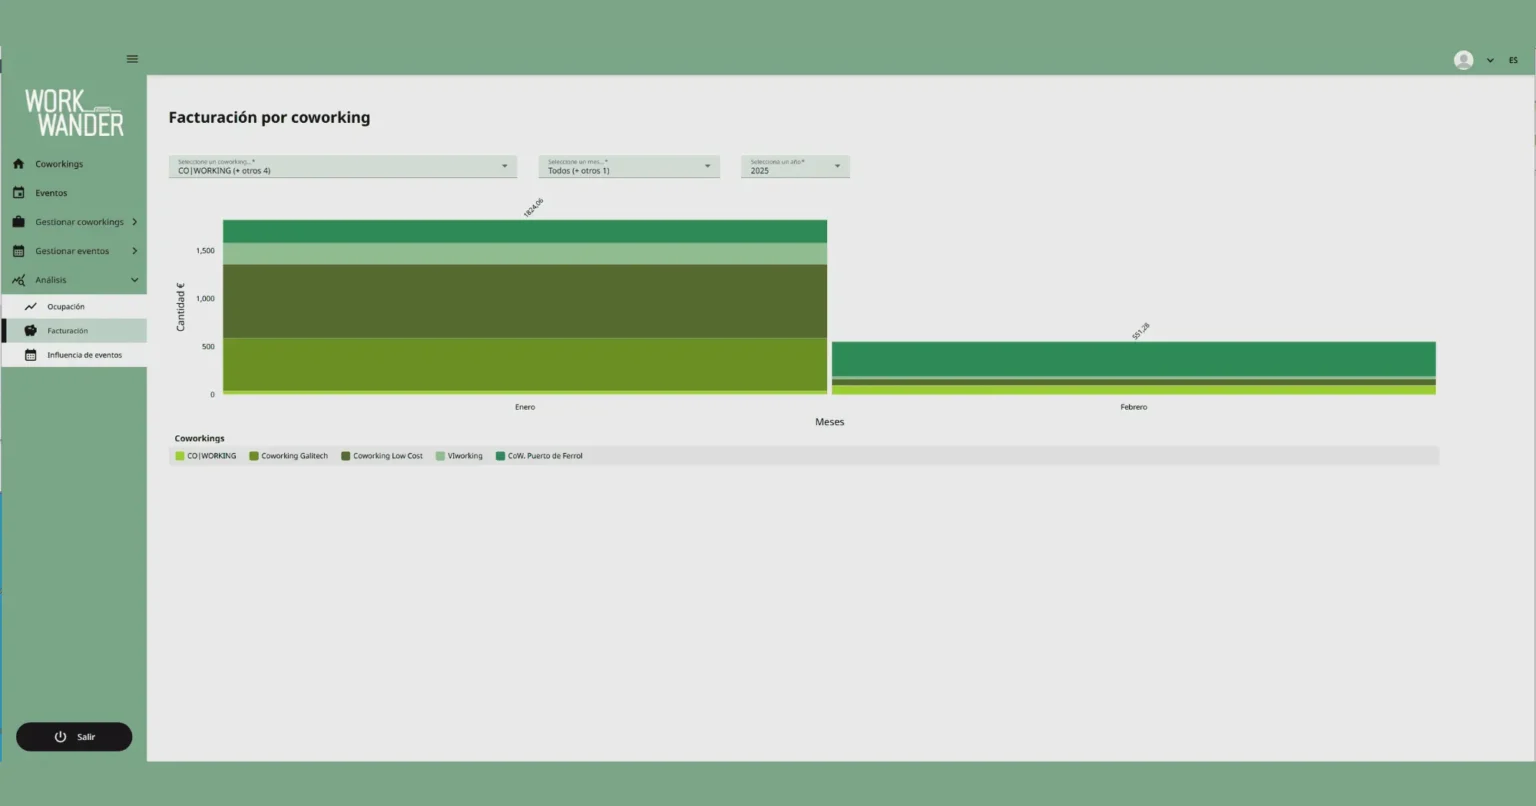Open the year dropdown showing 2025
The width and height of the screenshot is (1536, 806).
point(794,166)
